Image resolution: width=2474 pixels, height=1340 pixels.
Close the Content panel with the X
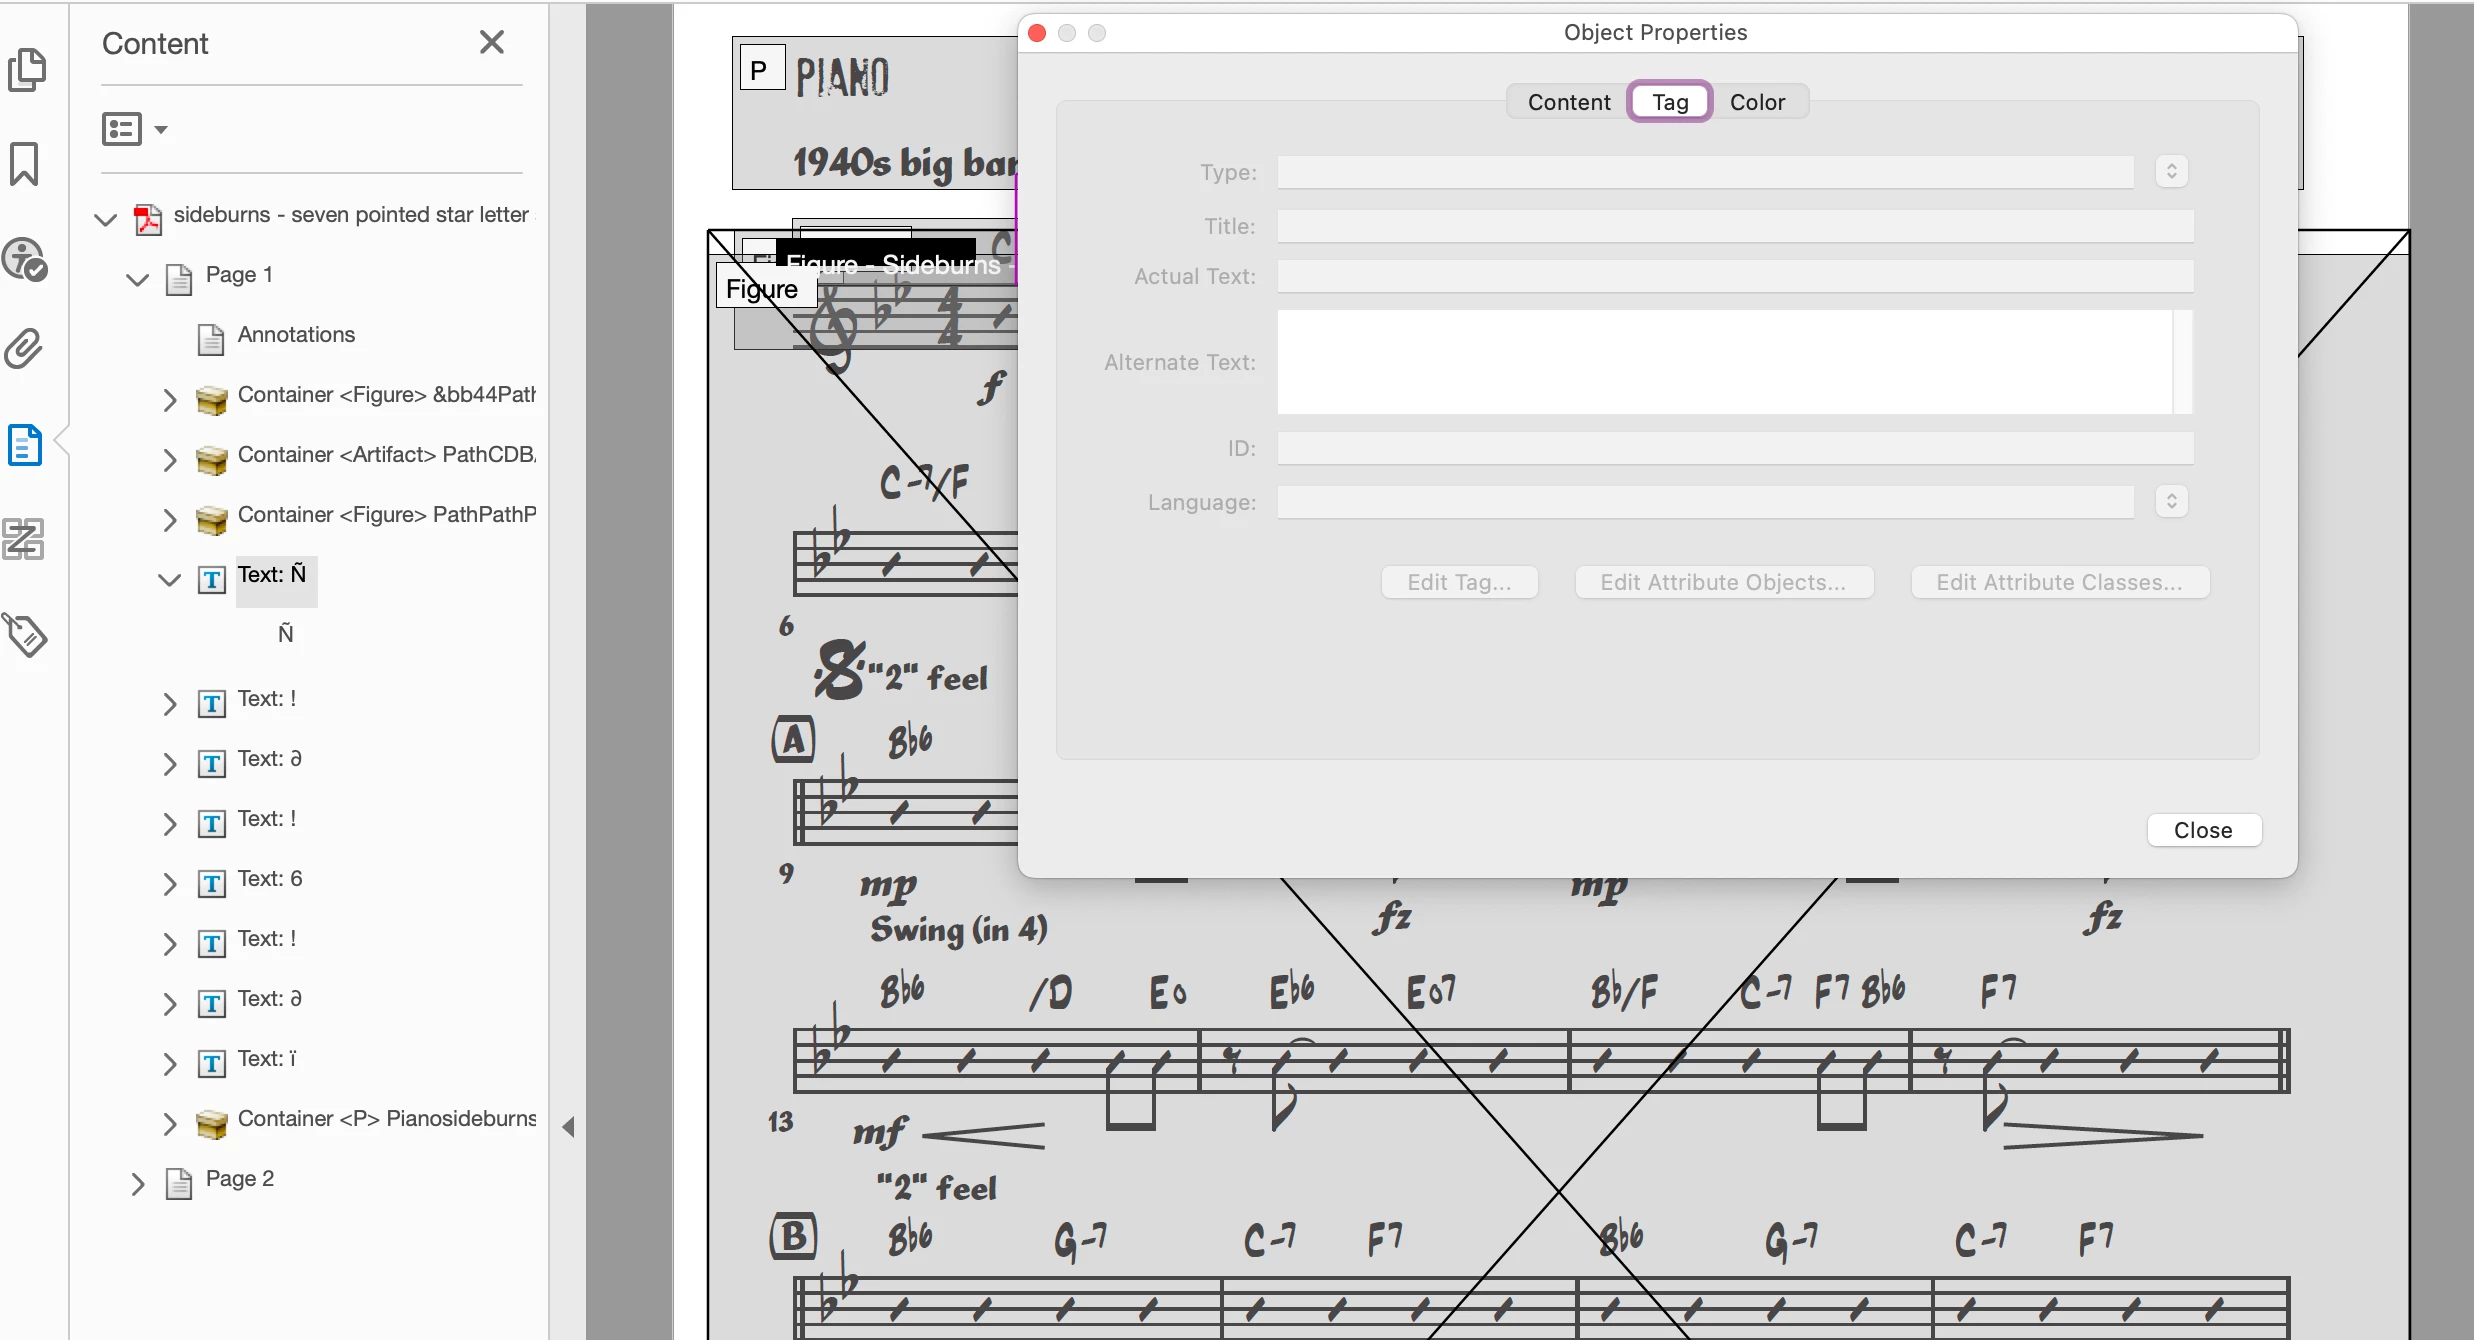pyautogui.click(x=491, y=42)
